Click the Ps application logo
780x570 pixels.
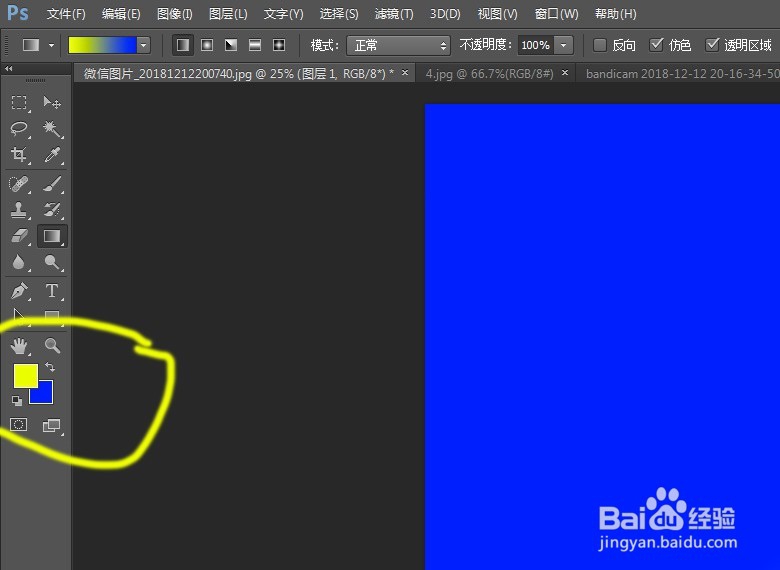point(18,13)
